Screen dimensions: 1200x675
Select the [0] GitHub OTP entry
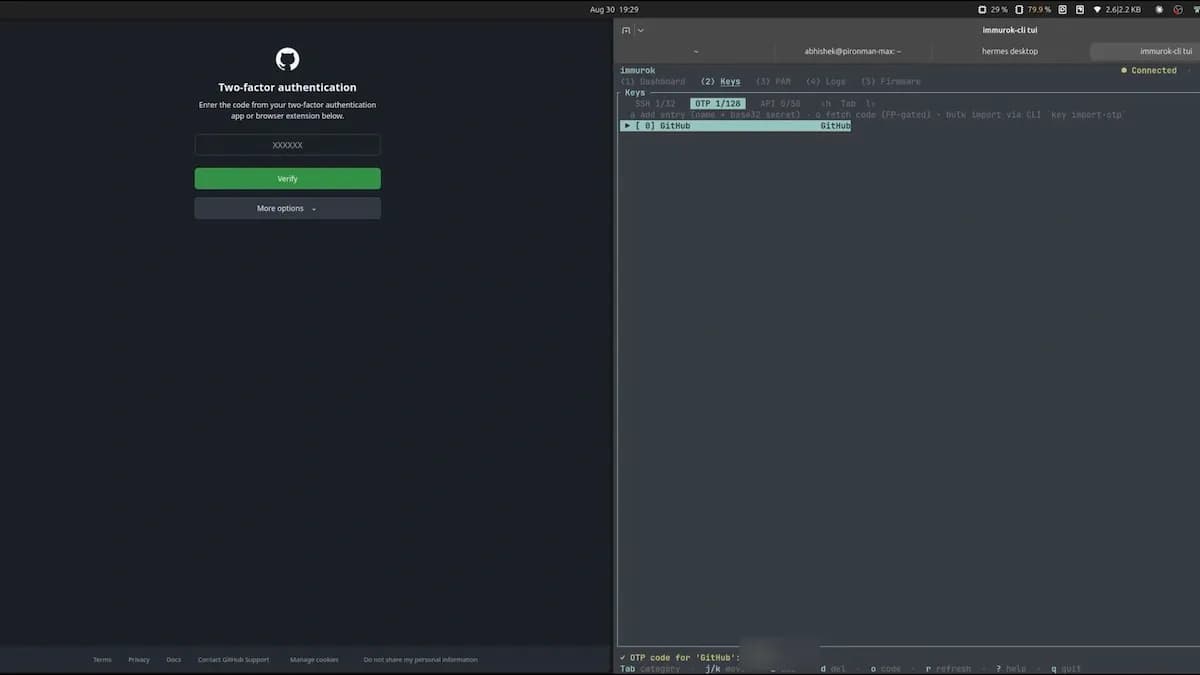pyautogui.click(x=735, y=126)
